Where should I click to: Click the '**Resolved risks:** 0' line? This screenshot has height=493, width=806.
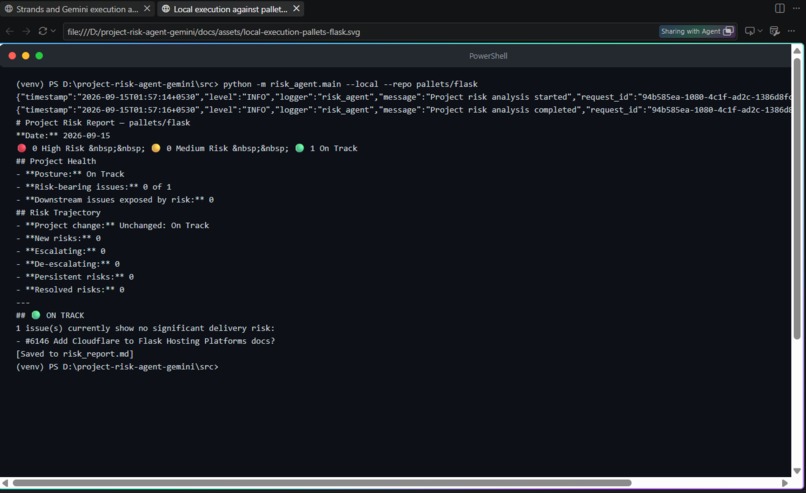point(70,289)
